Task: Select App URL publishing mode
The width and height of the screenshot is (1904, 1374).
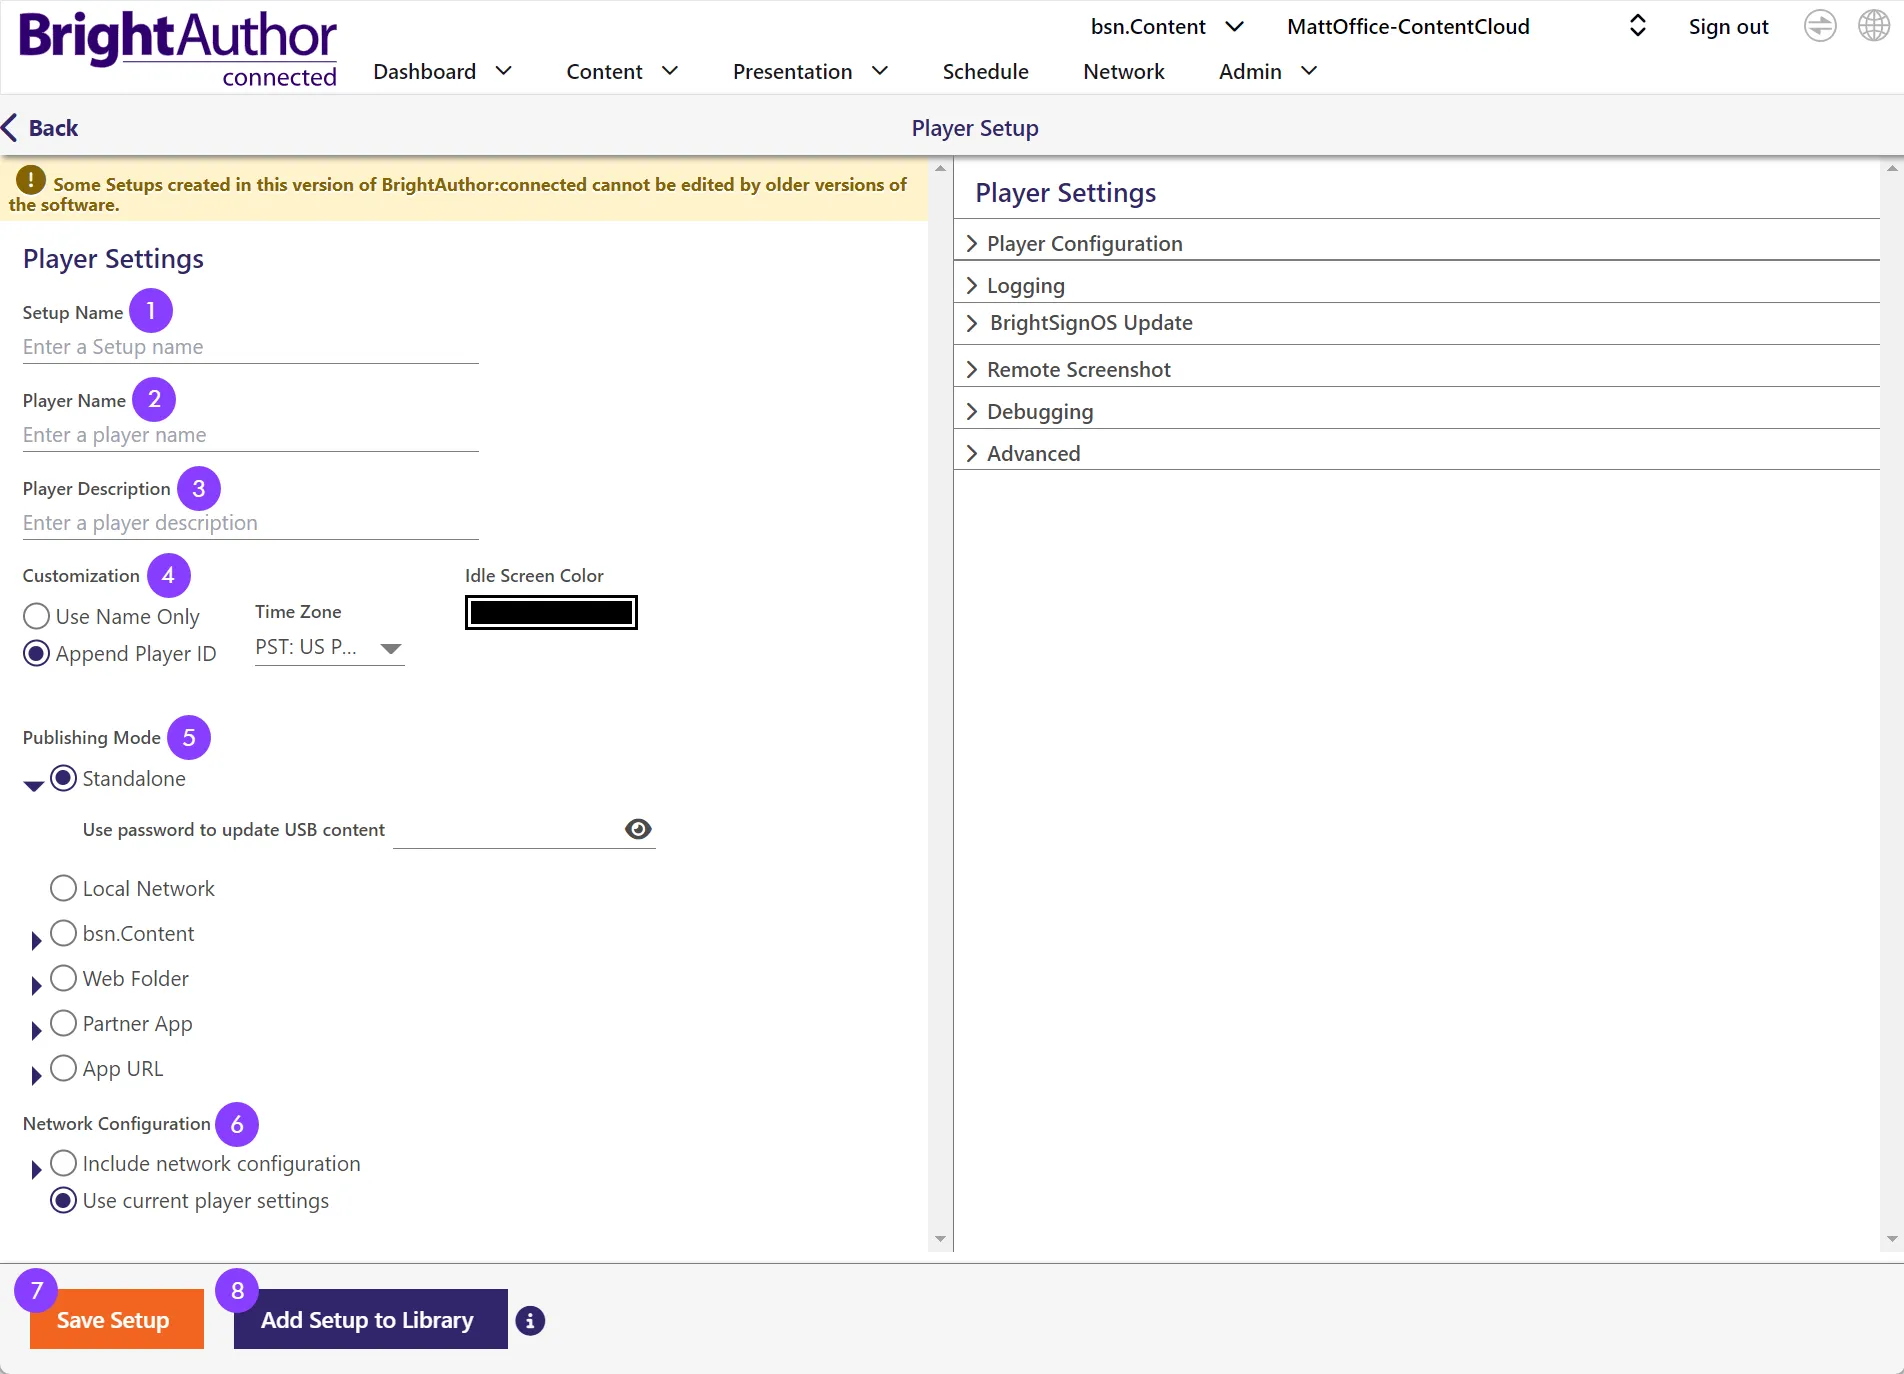Action: 63,1068
